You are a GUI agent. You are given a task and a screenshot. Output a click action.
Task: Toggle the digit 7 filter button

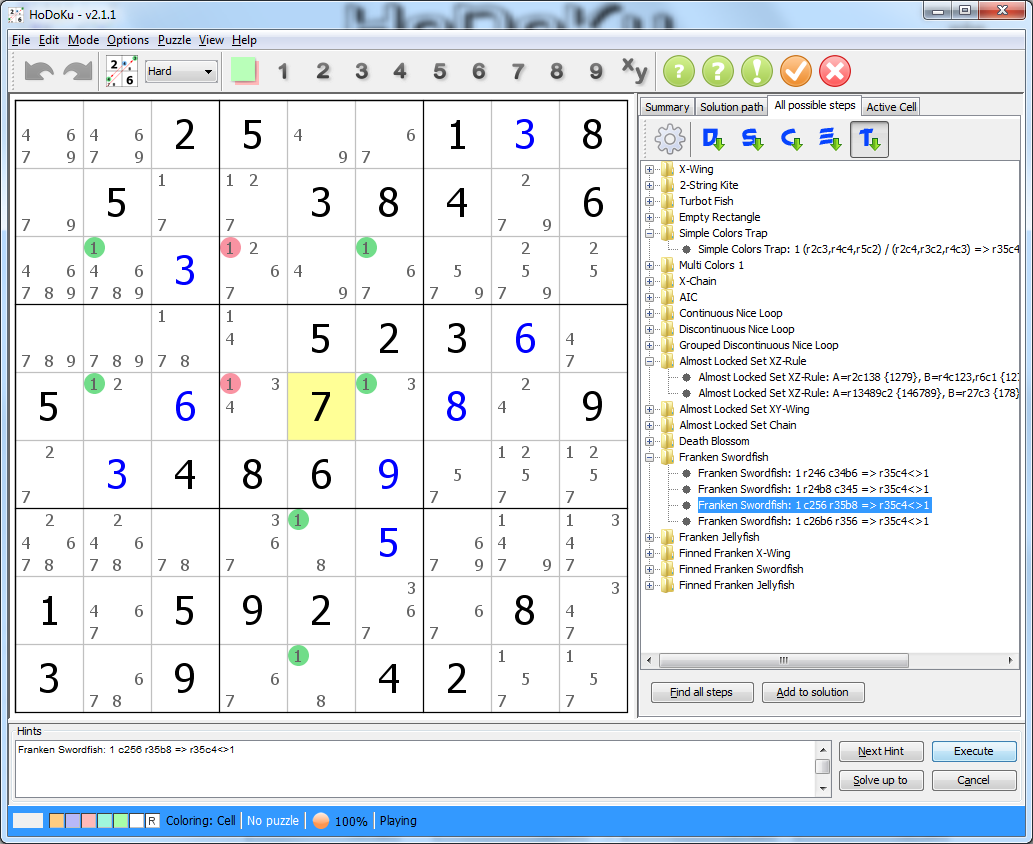[517, 72]
